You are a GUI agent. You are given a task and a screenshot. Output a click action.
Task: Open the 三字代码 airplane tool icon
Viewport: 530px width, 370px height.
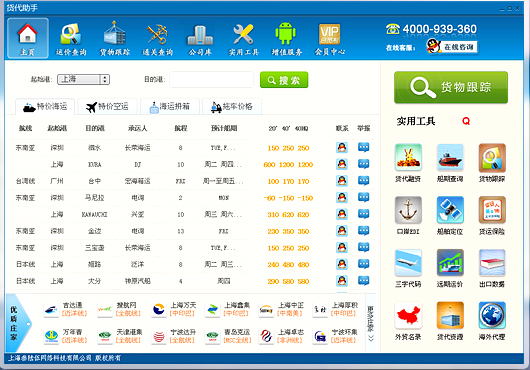tap(408, 268)
